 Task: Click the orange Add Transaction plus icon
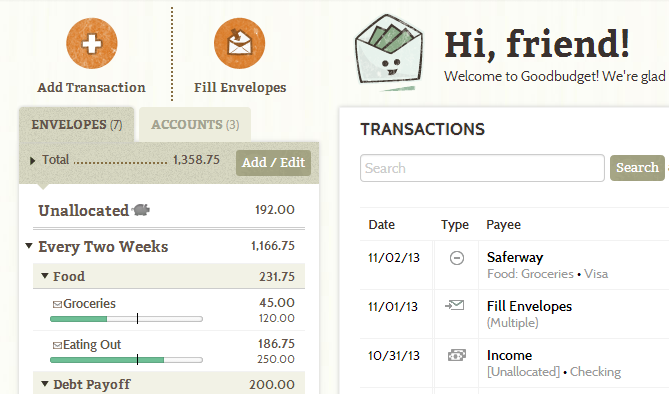92,43
